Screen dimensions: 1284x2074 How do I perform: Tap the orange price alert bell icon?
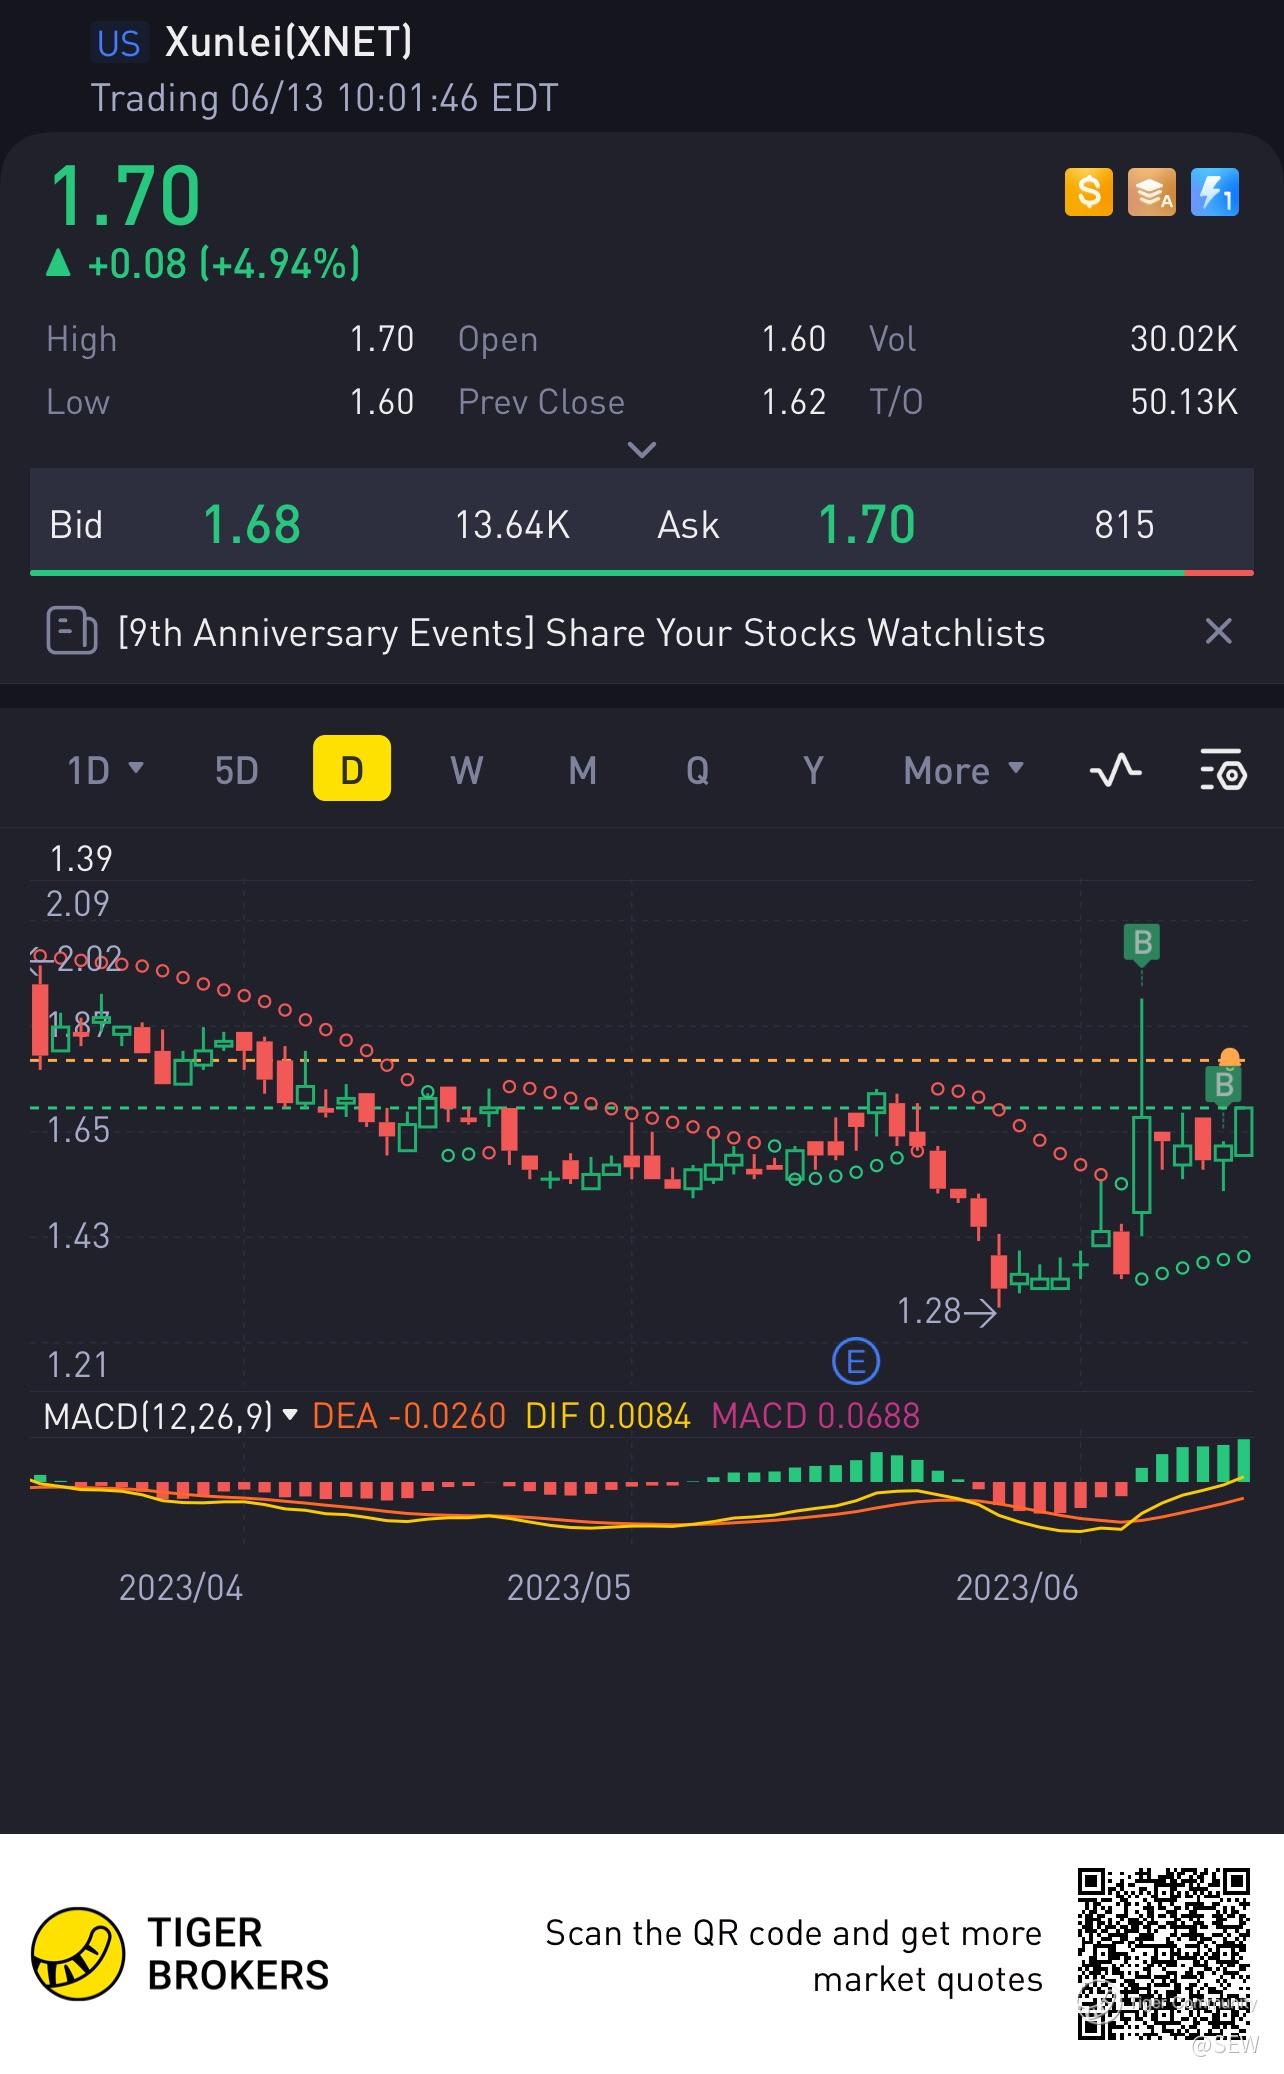pyautogui.click(x=1229, y=1058)
